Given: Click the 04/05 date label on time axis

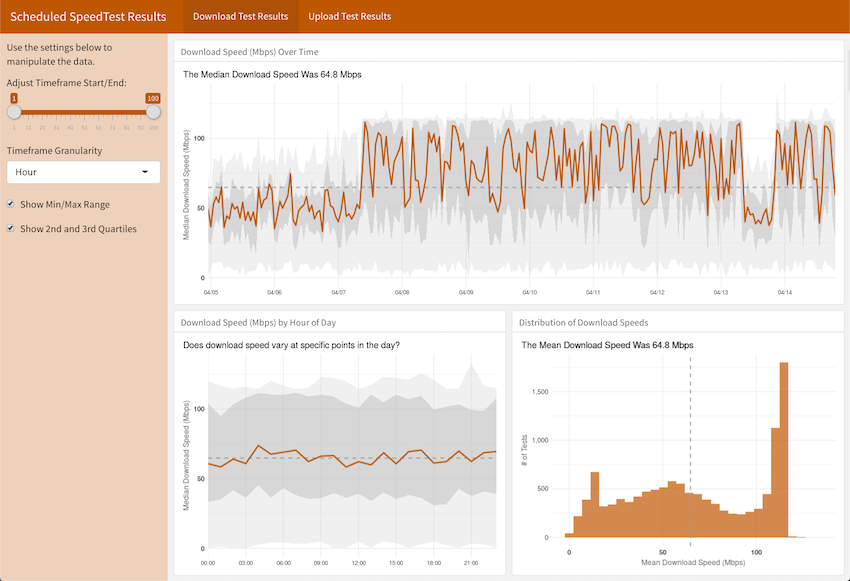Looking at the screenshot, I should point(211,292).
